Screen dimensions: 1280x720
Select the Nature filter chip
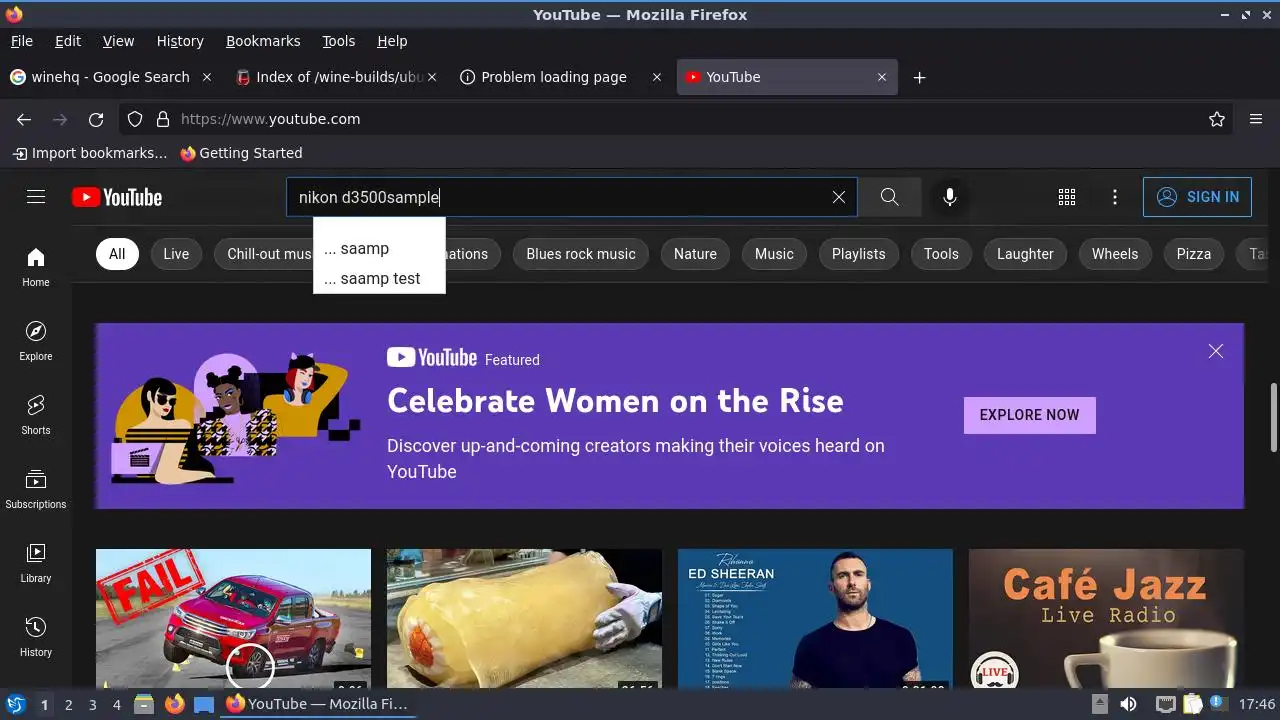tap(695, 254)
